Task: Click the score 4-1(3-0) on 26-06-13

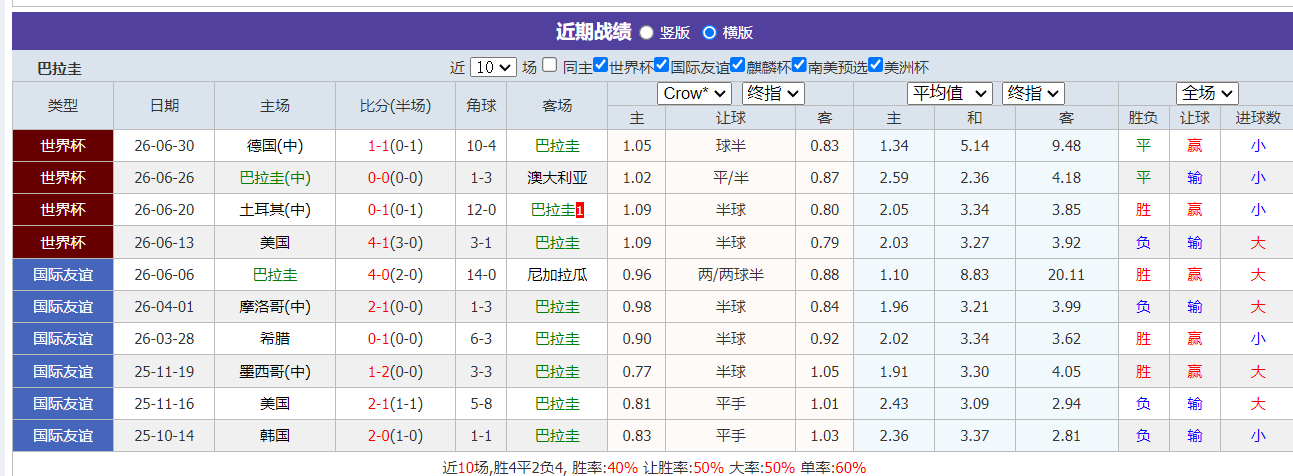Action: [x=396, y=242]
